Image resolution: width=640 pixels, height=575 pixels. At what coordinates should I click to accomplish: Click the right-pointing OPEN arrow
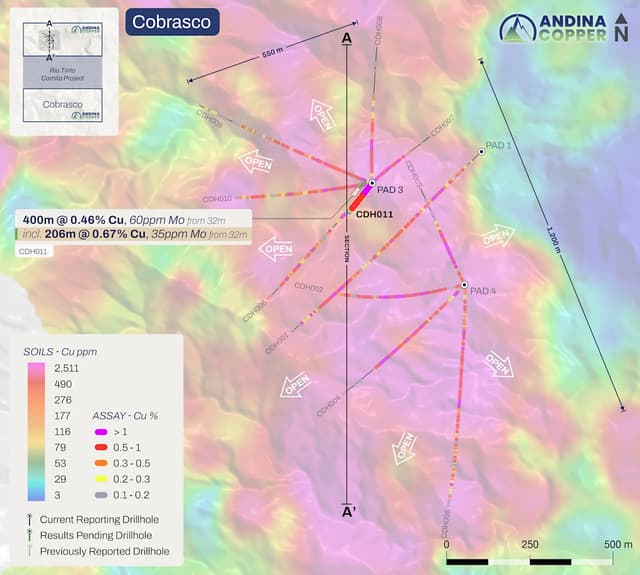497,236
